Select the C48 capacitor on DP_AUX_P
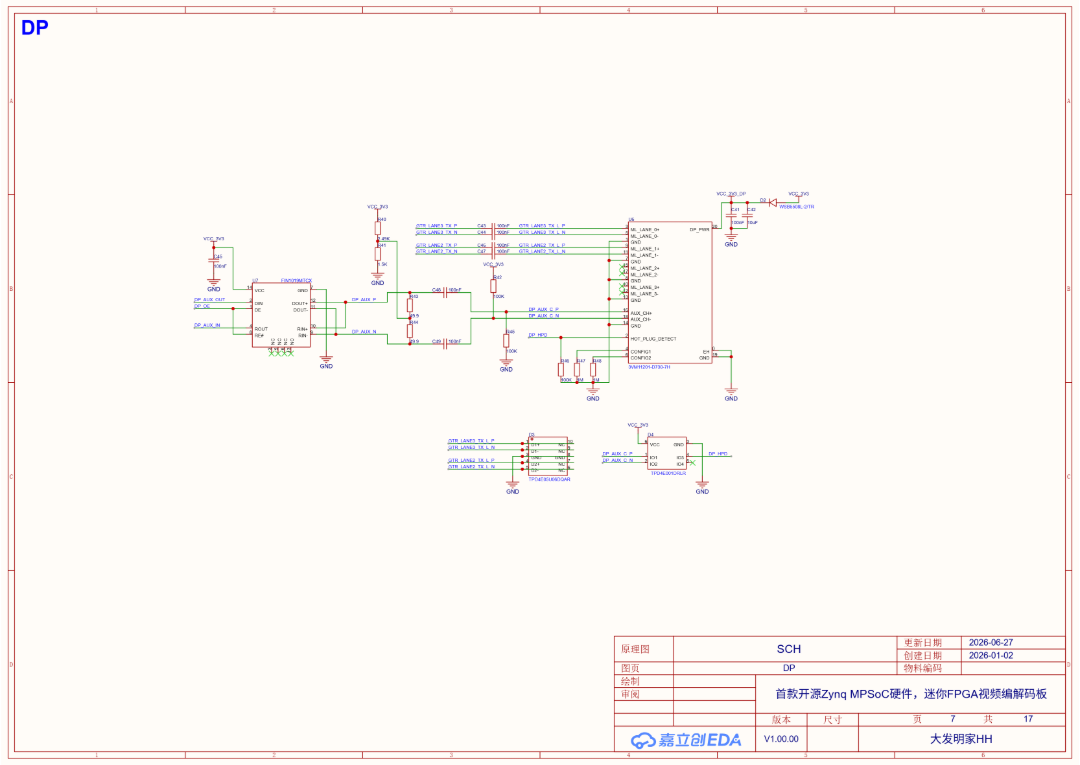The width and height of the screenshot is (1080, 765). pos(446,293)
